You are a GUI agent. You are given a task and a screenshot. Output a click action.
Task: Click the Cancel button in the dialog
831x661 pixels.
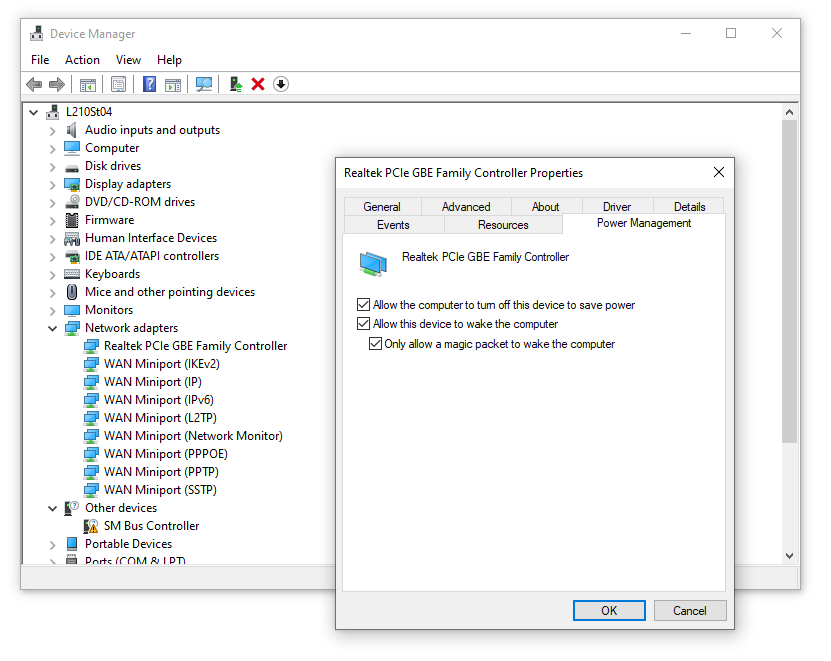(689, 611)
